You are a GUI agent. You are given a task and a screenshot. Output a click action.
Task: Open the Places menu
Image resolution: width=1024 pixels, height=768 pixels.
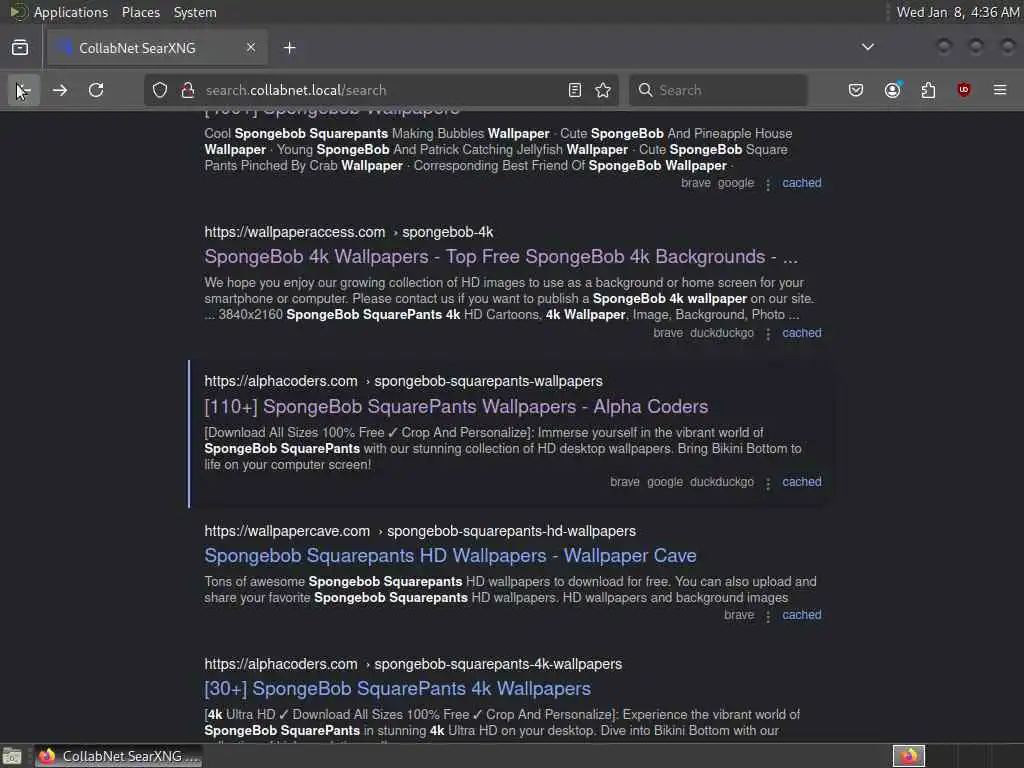point(140,12)
